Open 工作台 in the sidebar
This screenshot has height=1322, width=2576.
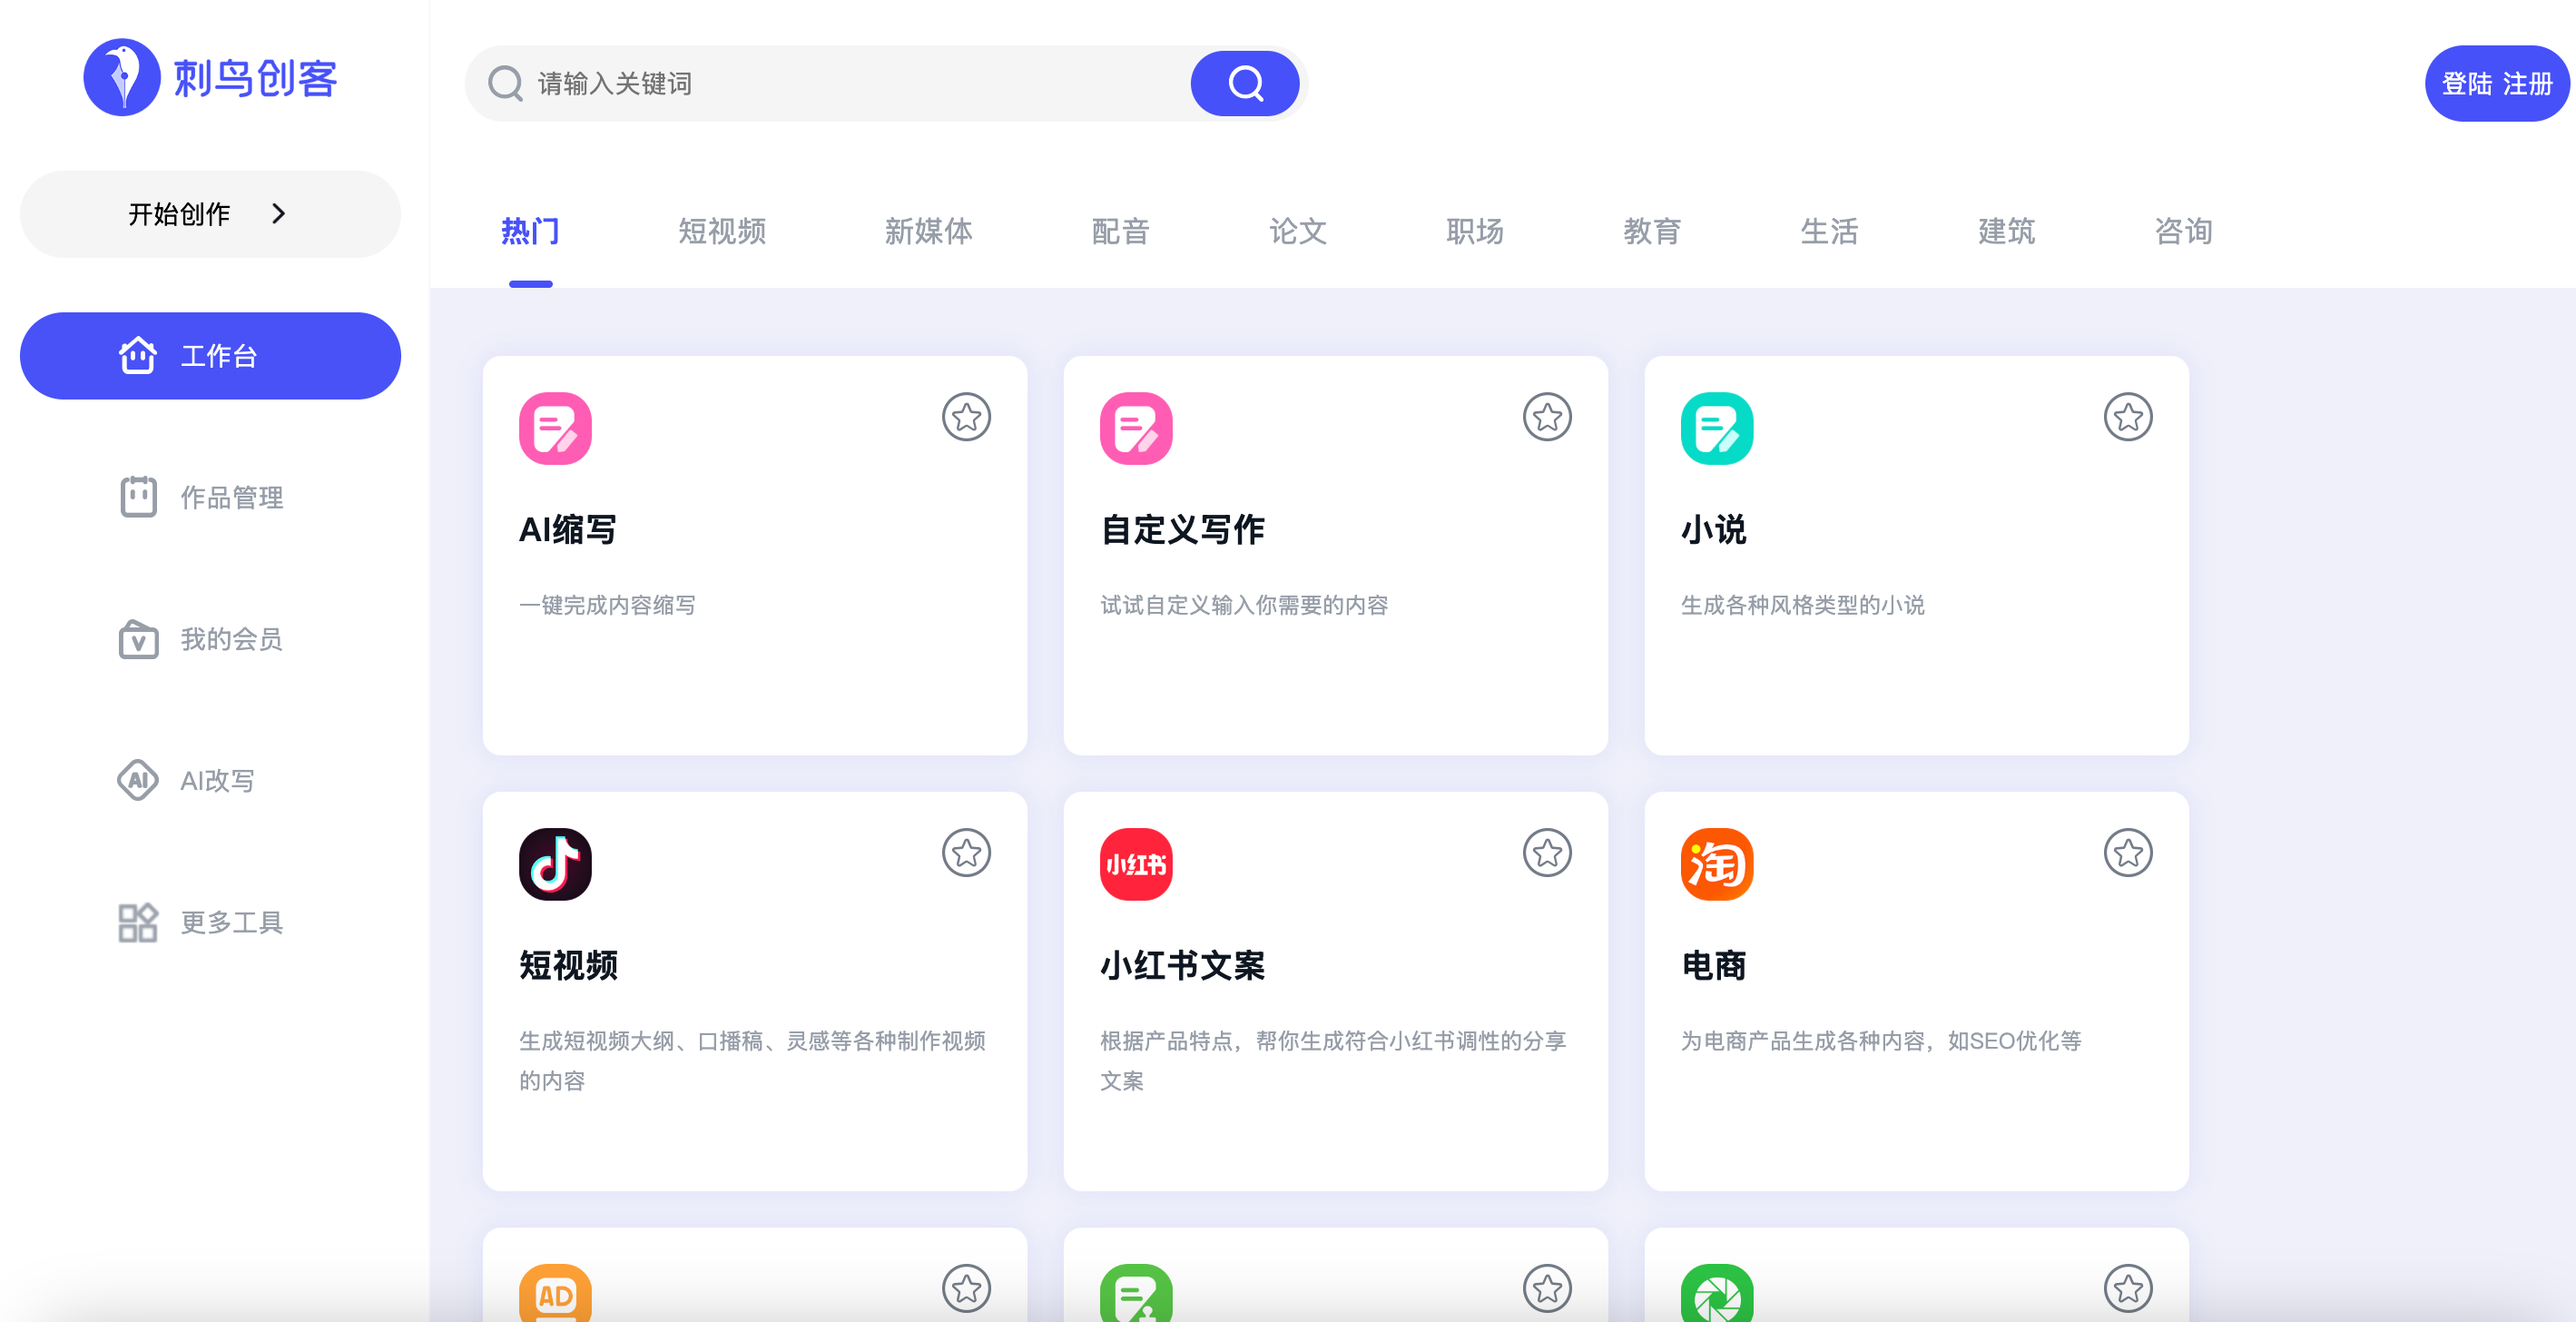coord(210,355)
